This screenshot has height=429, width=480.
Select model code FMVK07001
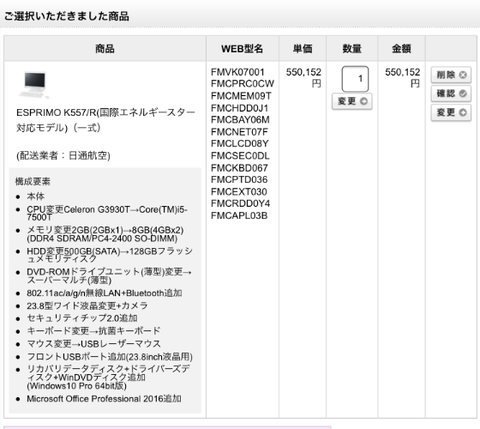click(238, 72)
